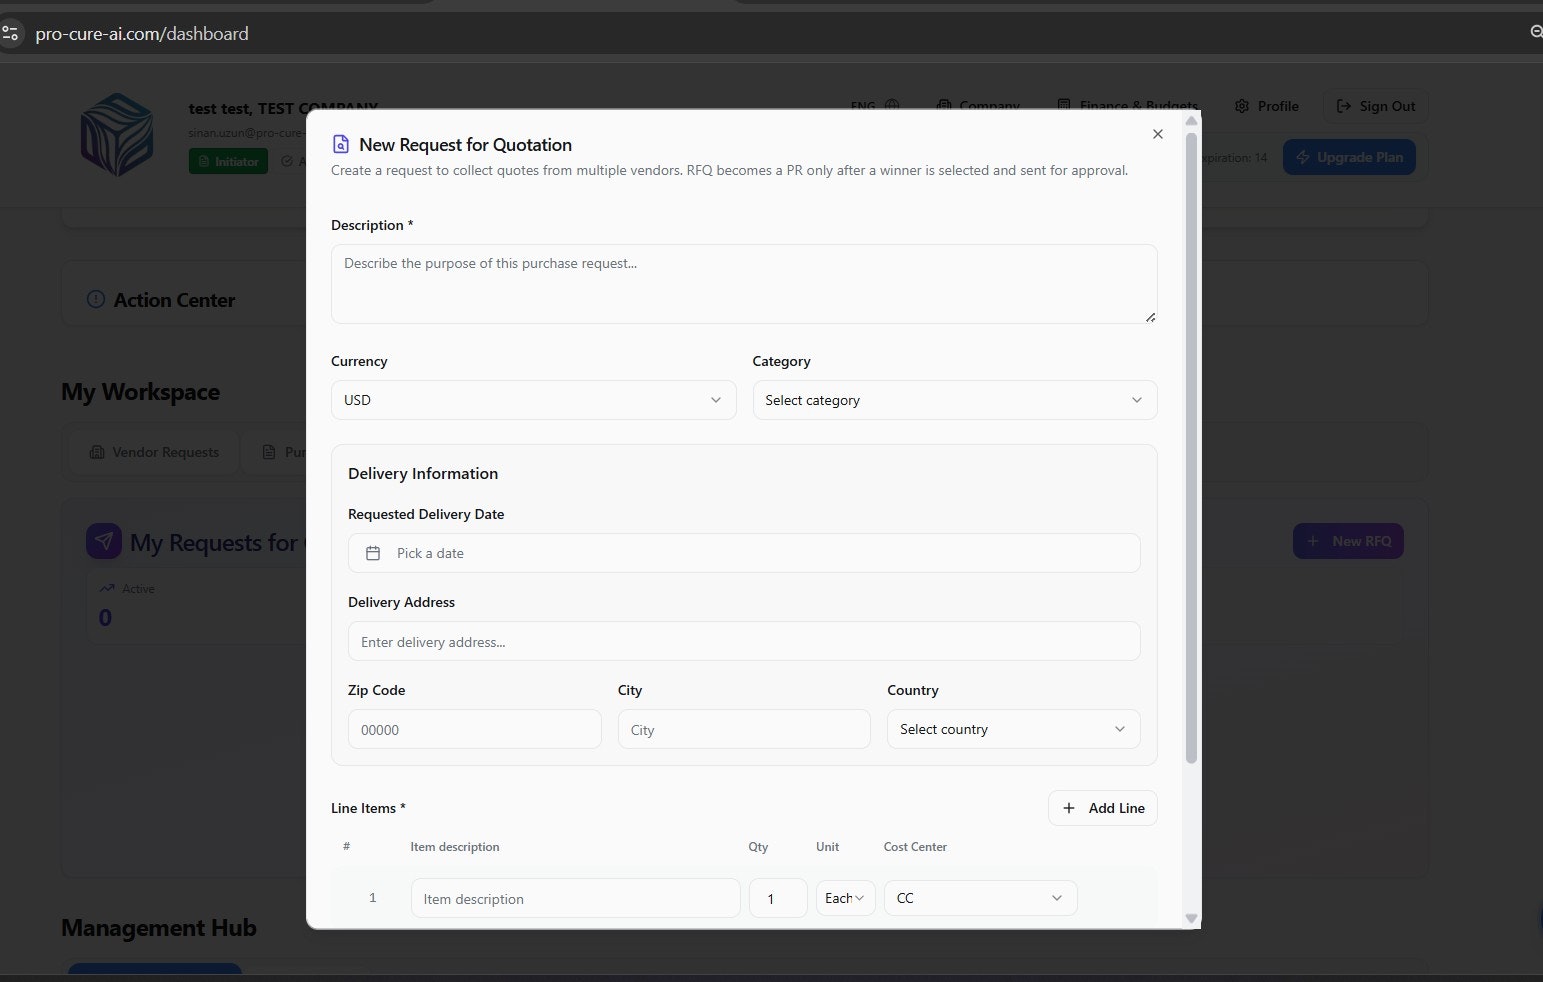
Task: Focus the City input field
Action: click(x=744, y=729)
